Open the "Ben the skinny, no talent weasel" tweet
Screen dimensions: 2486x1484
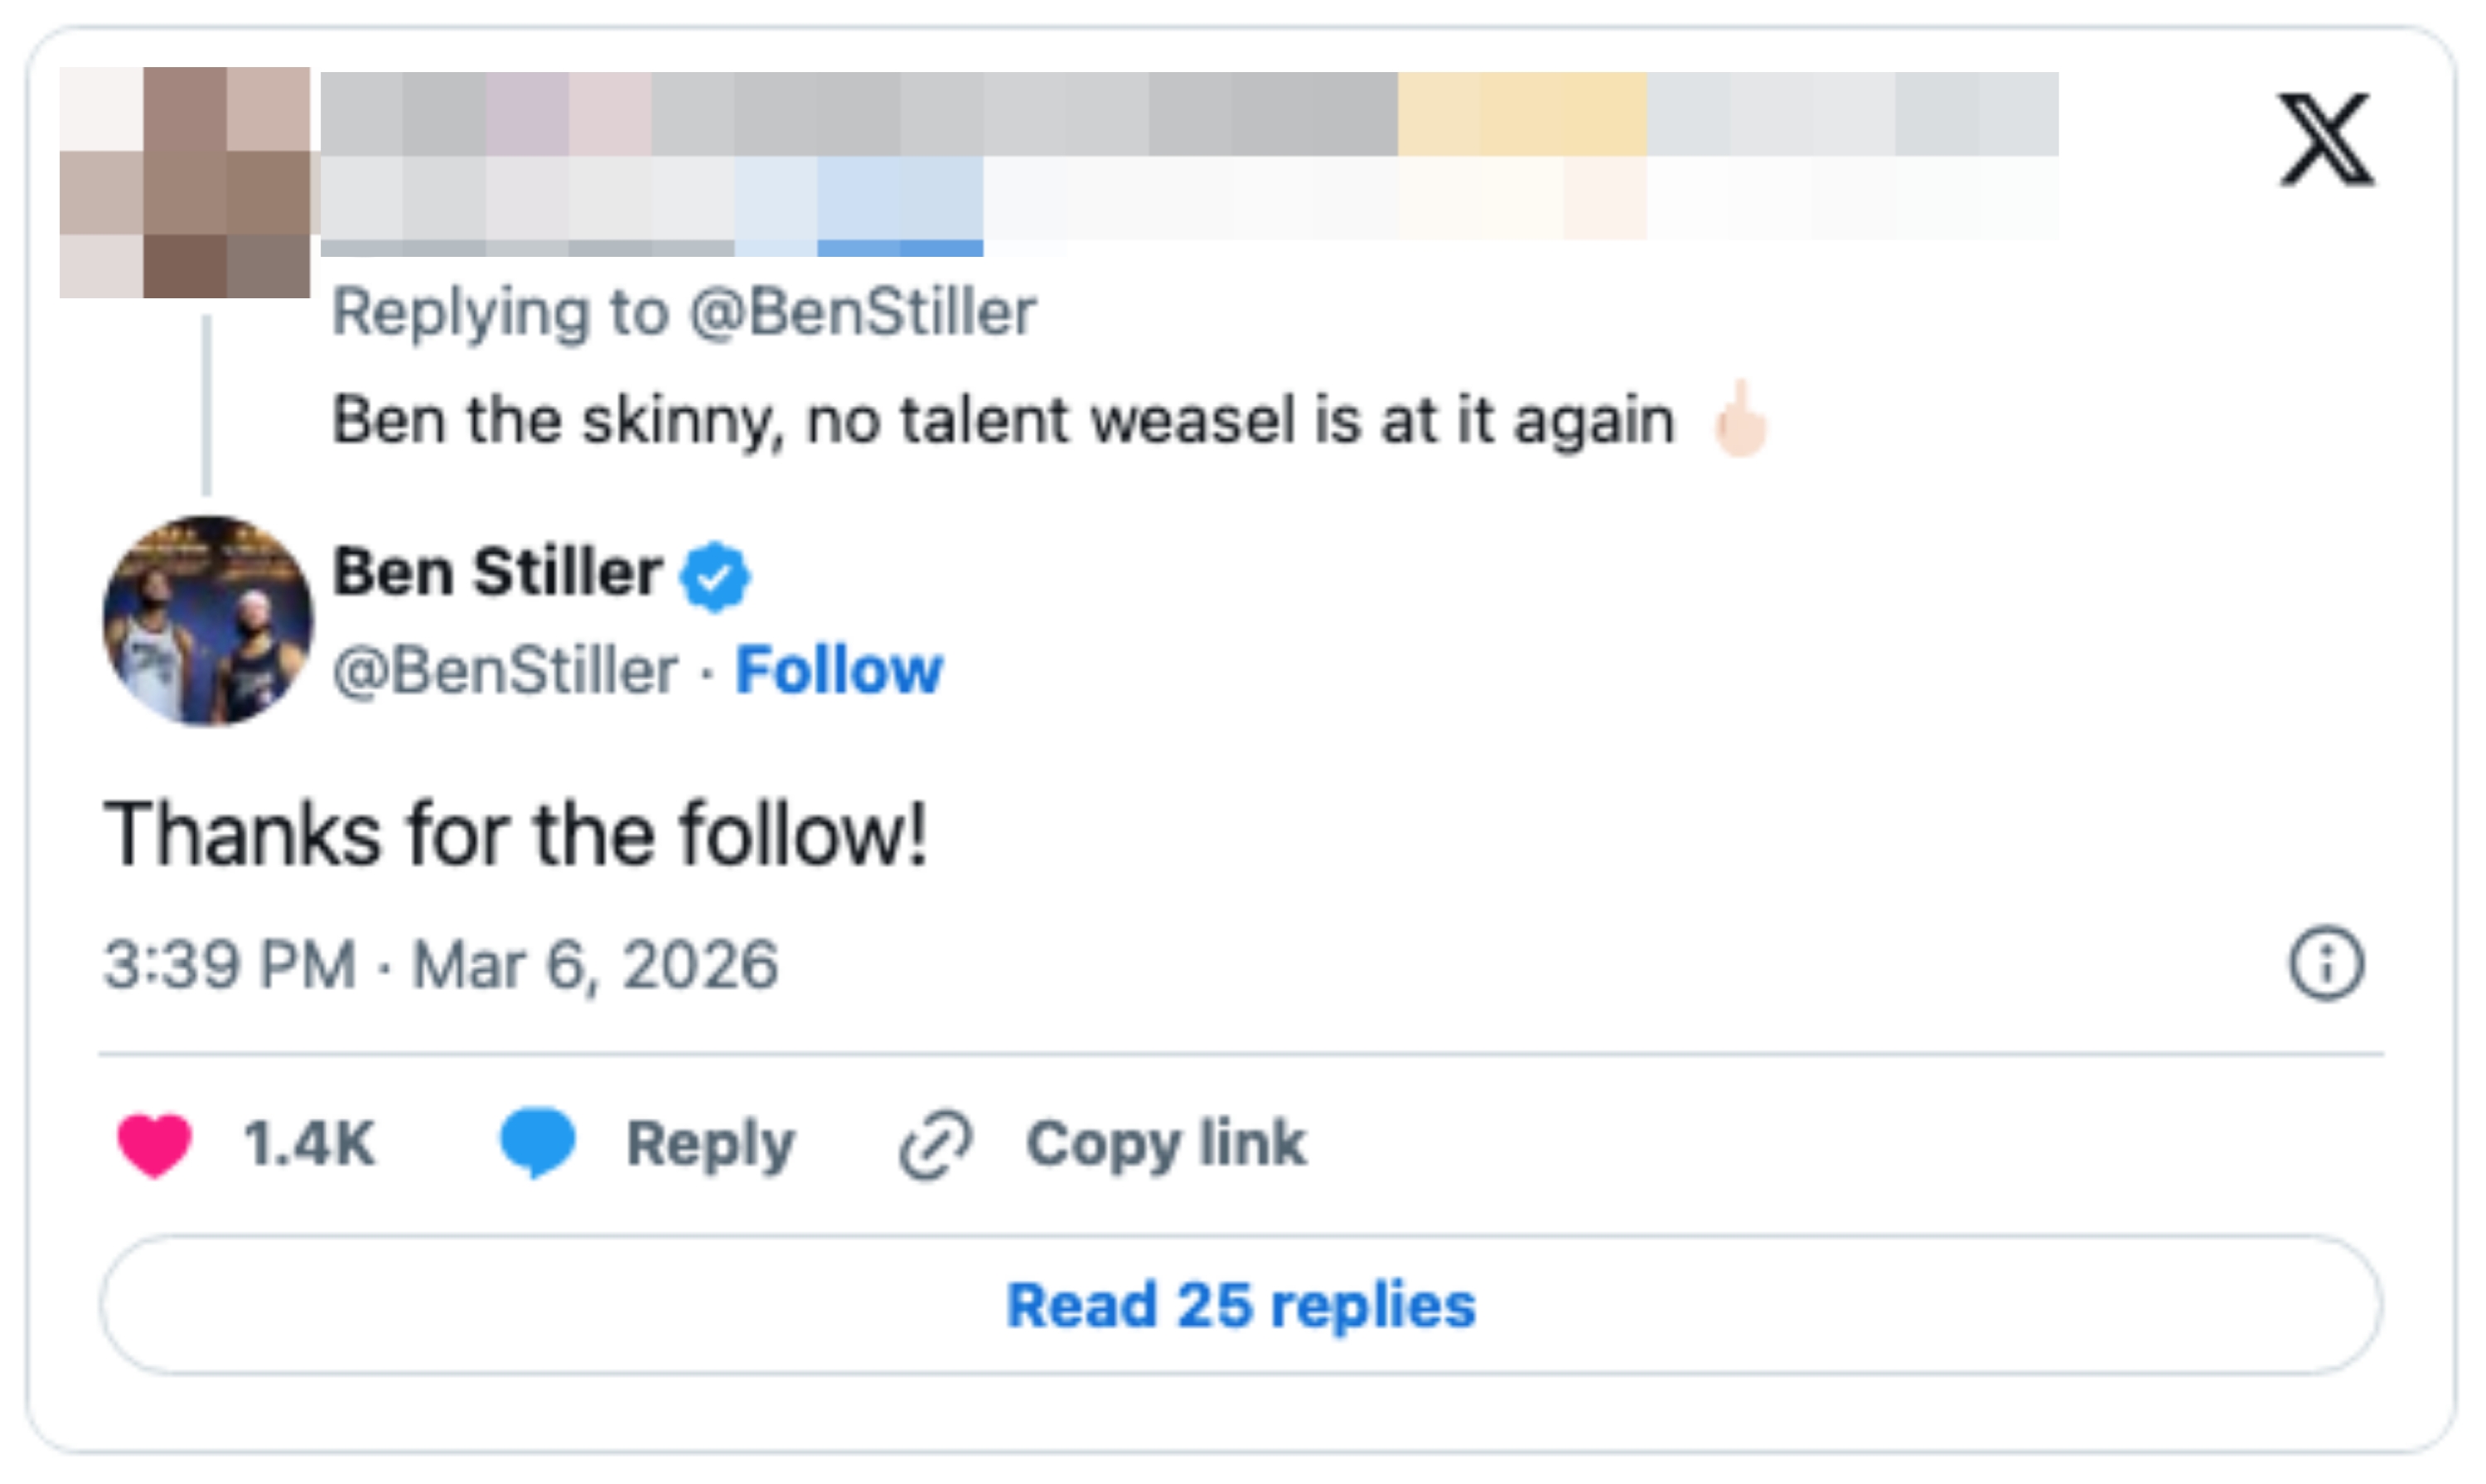tap(1002, 420)
